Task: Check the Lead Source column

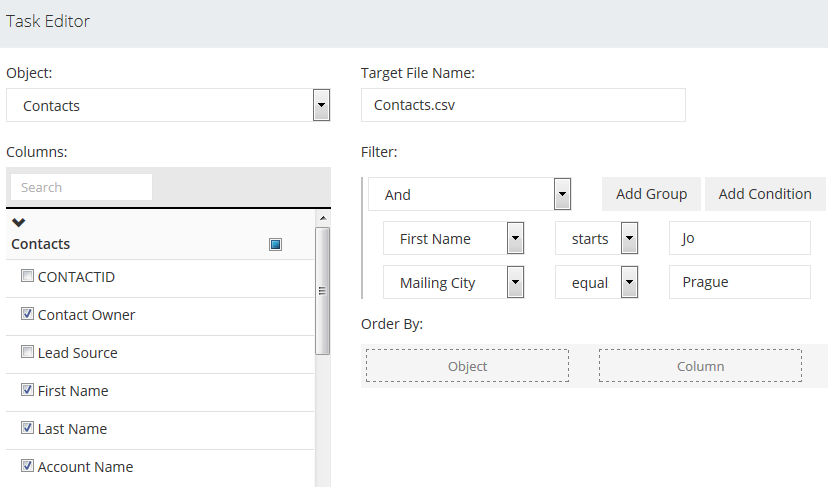Action: coord(27,353)
